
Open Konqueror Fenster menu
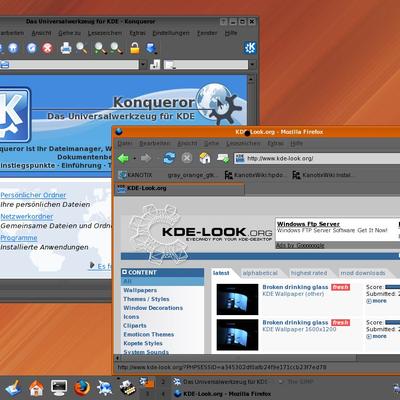coord(207,33)
